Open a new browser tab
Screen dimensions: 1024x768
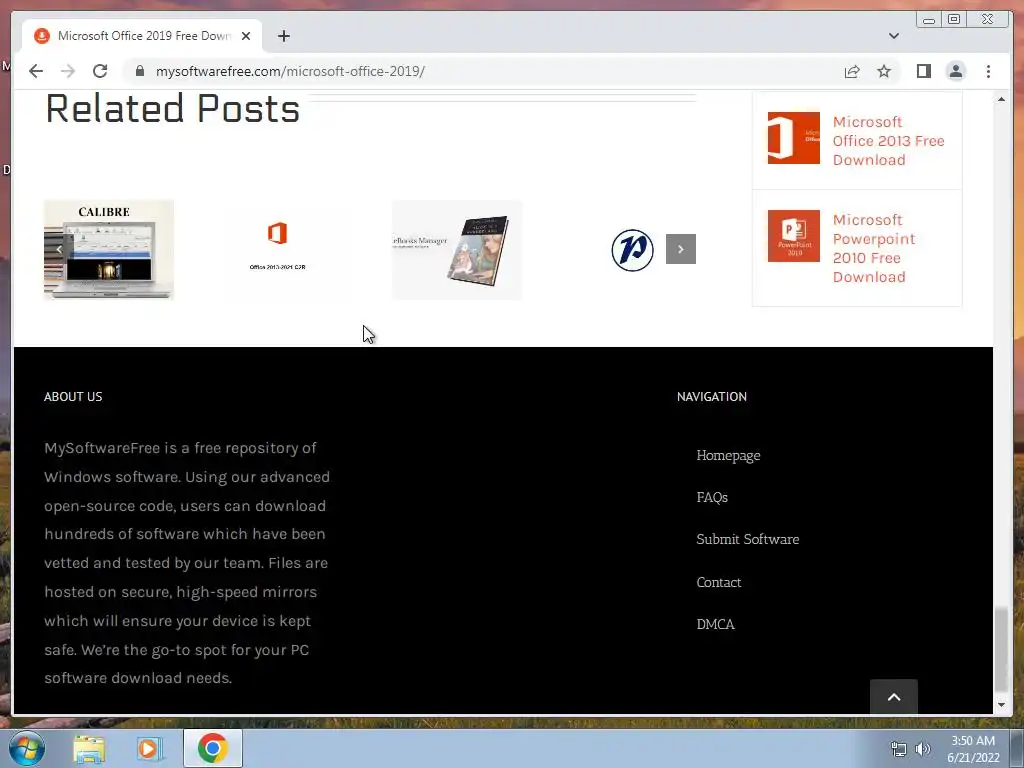point(283,36)
